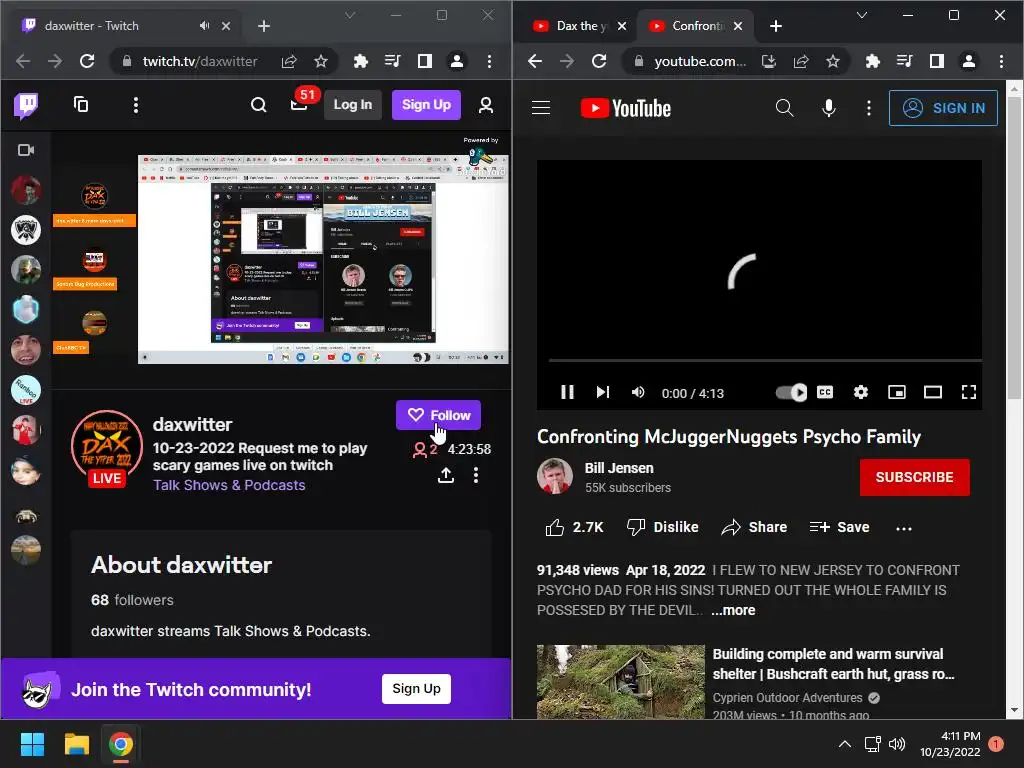Open the Twitch user profile icon
Viewport: 1024px width, 768px height.
click(x=486, y=105)
